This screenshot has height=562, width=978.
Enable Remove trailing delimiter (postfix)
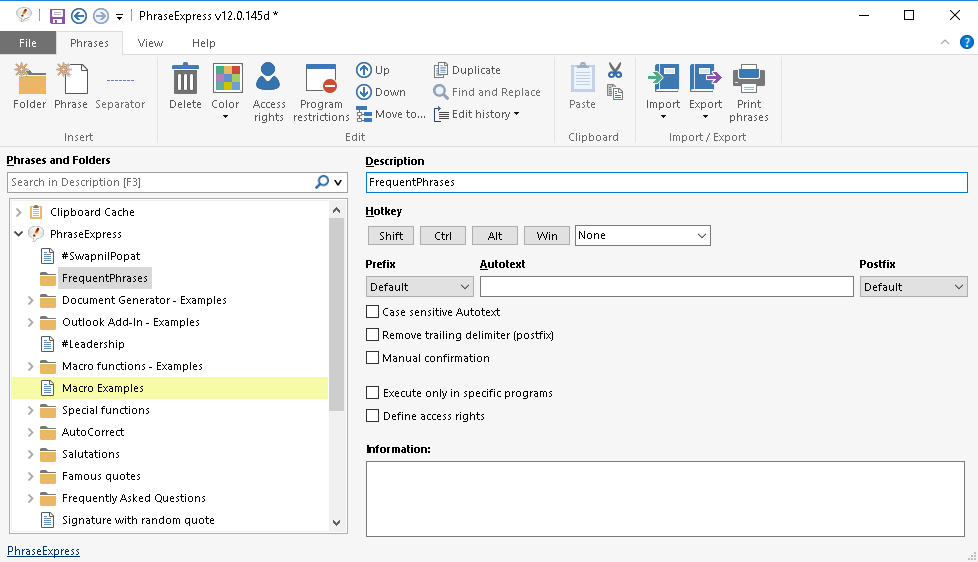click(x=372, y=335)
